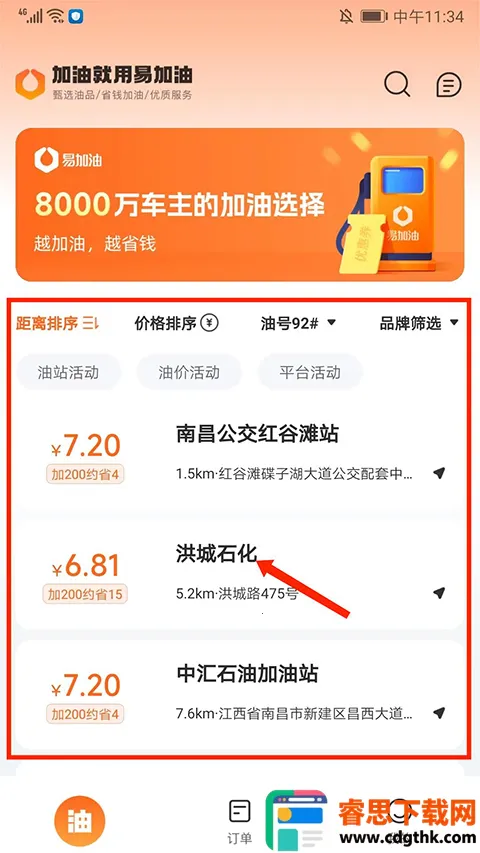480x853 pixels.
Task: Tap navigation arrow for 洪城石化
Action: click(439, 593)
